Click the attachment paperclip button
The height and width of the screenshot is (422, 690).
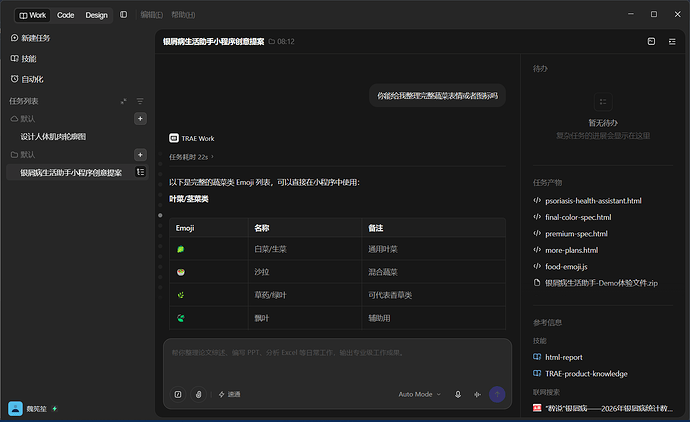pyautogui.click(x=198, y=394)
